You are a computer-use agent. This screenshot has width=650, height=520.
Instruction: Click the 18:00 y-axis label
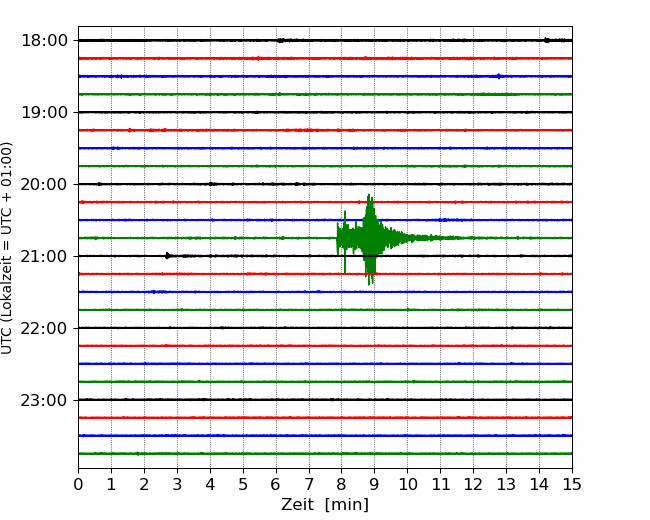[x=44, y=41]
